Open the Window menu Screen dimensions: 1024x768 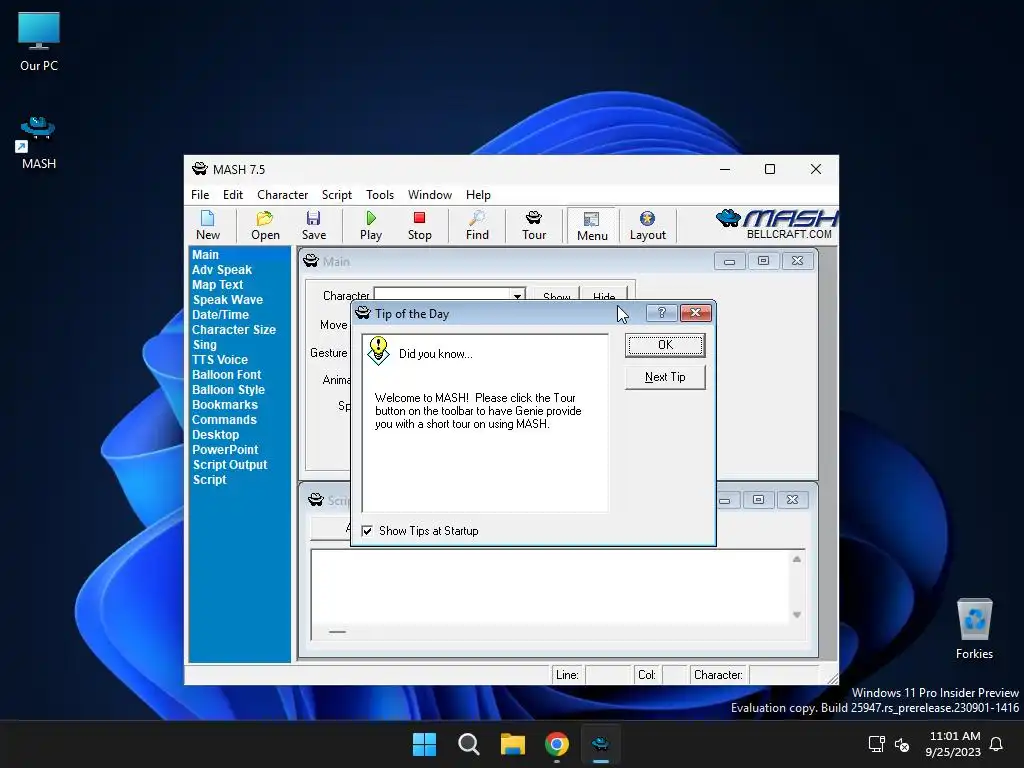[430, 195]
